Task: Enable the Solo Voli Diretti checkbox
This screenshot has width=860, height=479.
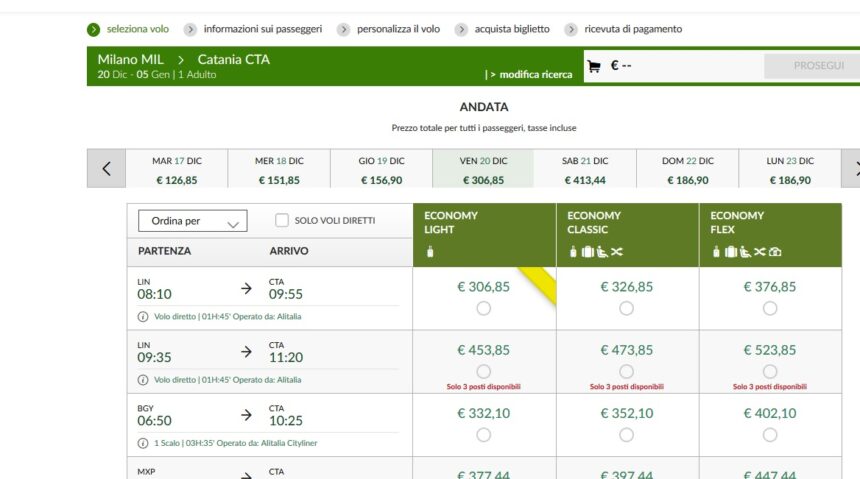Action: click(x=282, y=220)
